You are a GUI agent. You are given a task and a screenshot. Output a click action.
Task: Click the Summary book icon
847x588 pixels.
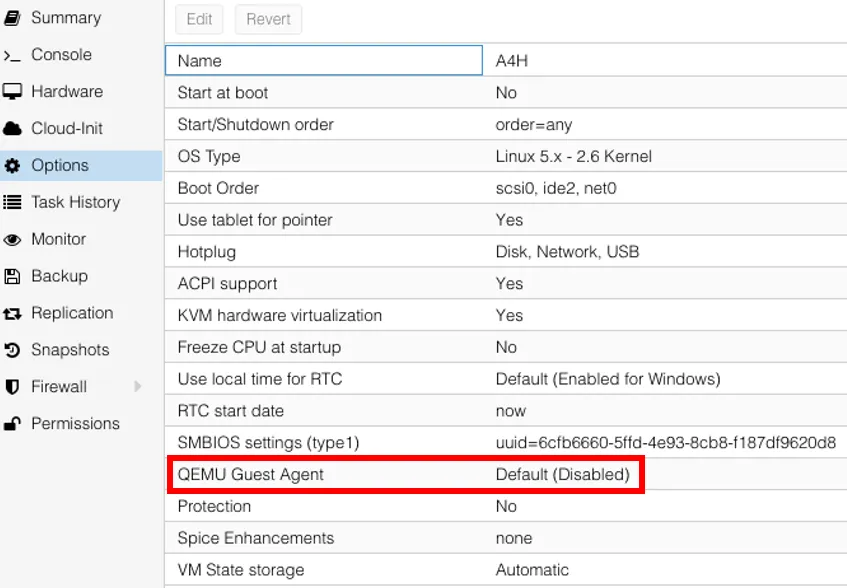coord(13,18)
